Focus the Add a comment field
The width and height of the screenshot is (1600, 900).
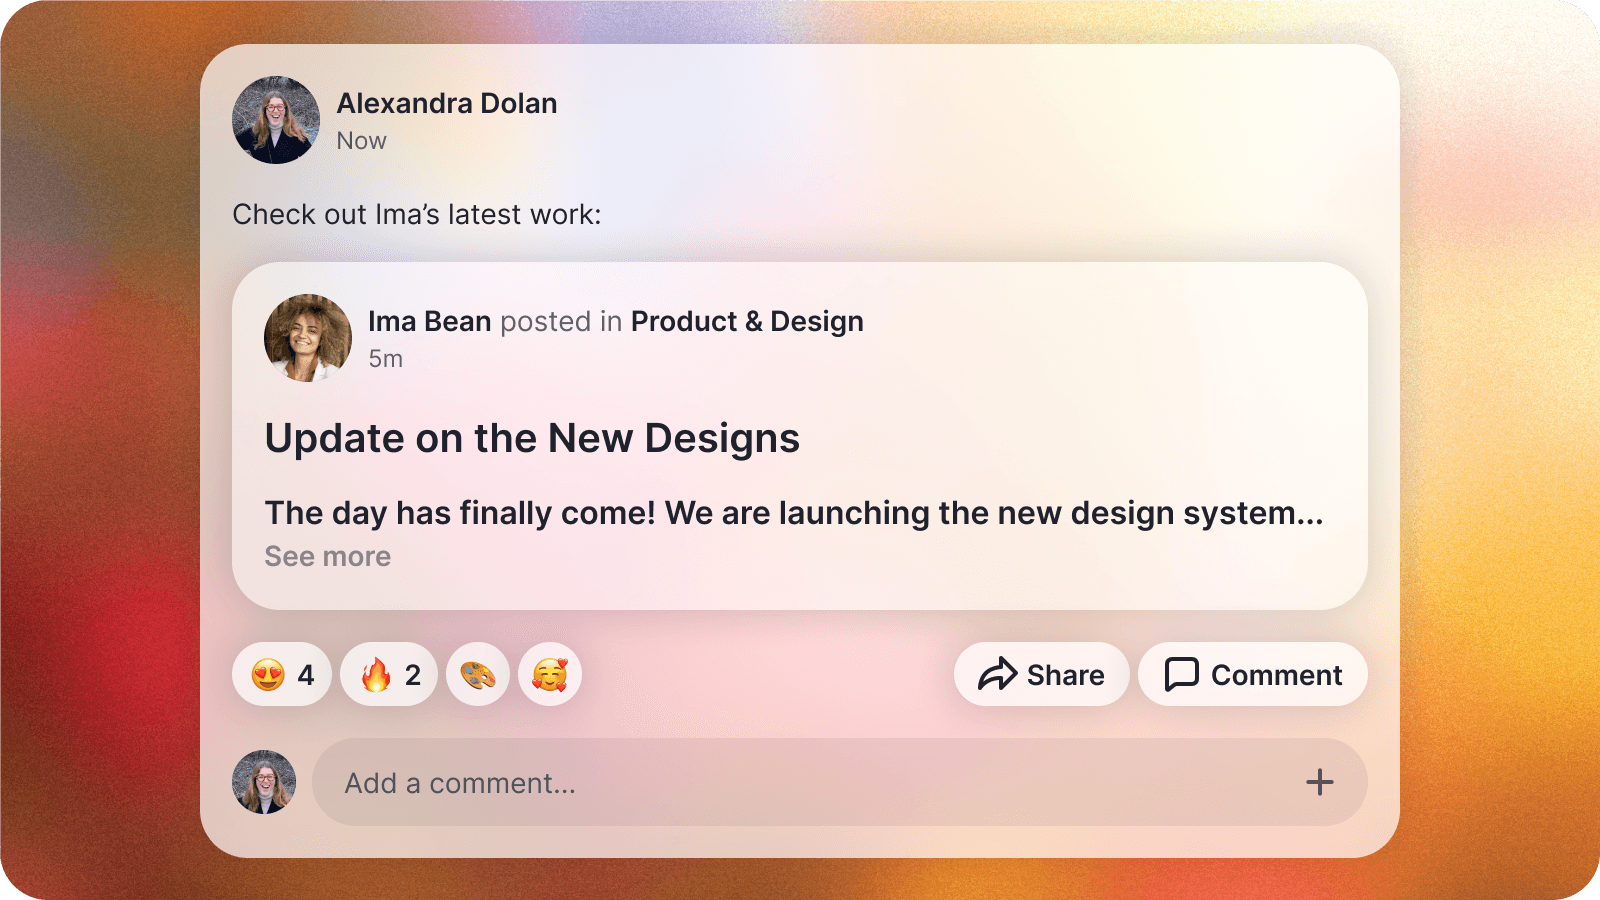click(840, 782)
